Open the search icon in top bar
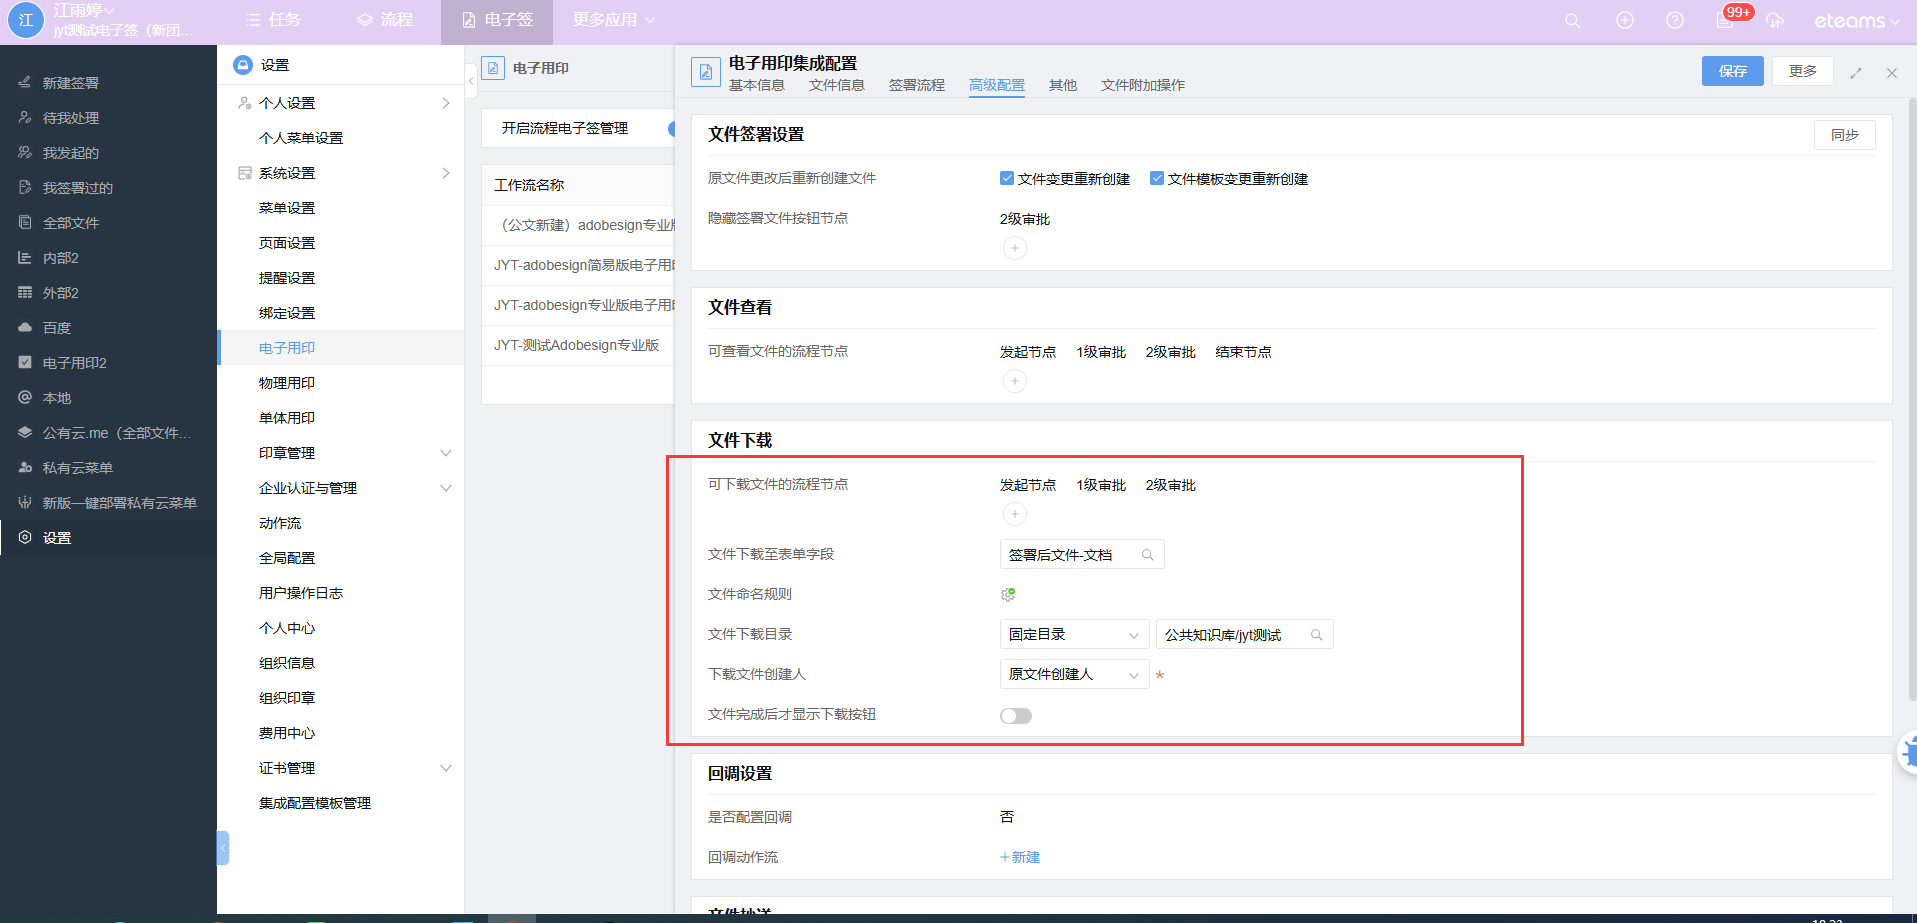This screenshot has height=923, width=1917. [x=1572, y=21]
